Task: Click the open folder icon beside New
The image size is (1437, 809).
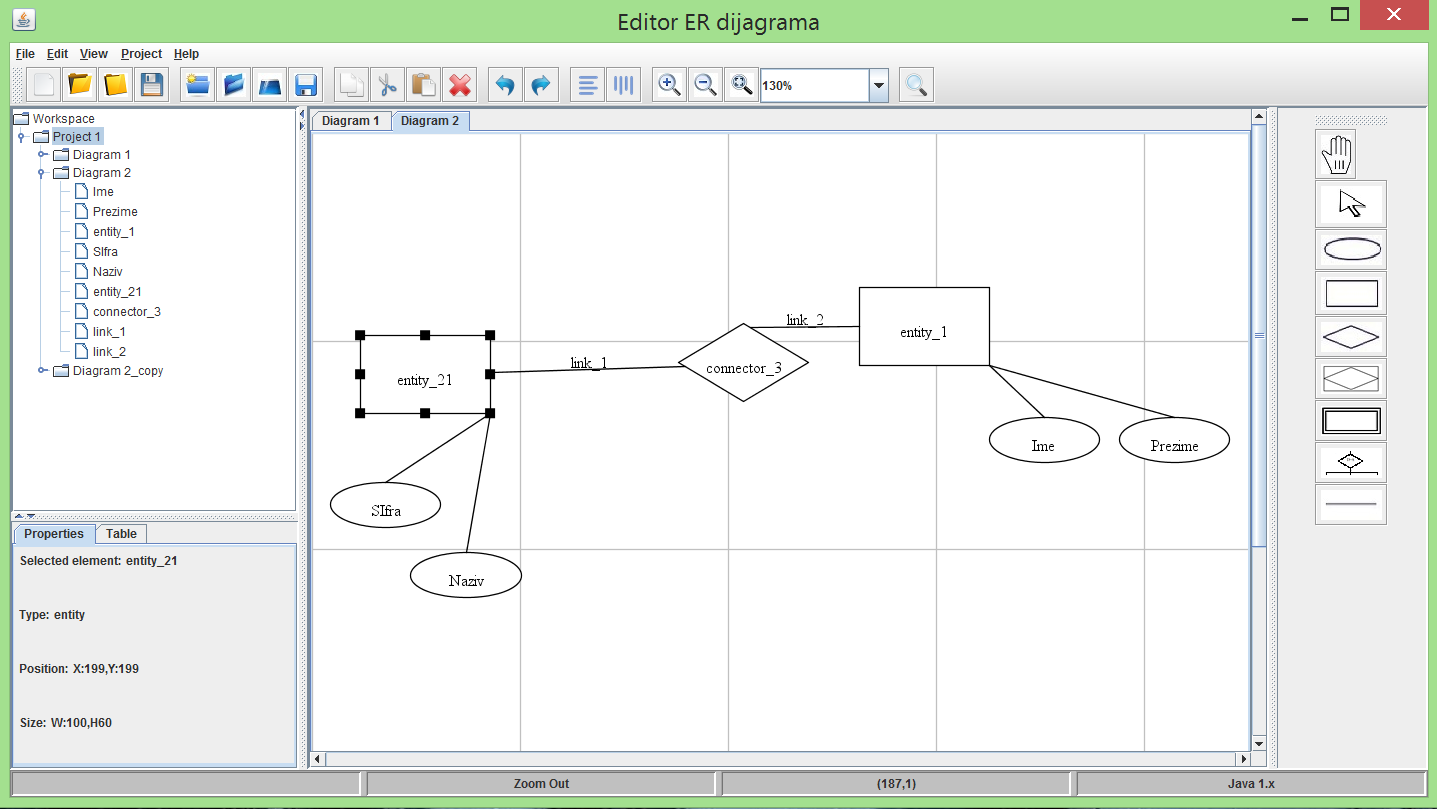Action: [80, 85]
